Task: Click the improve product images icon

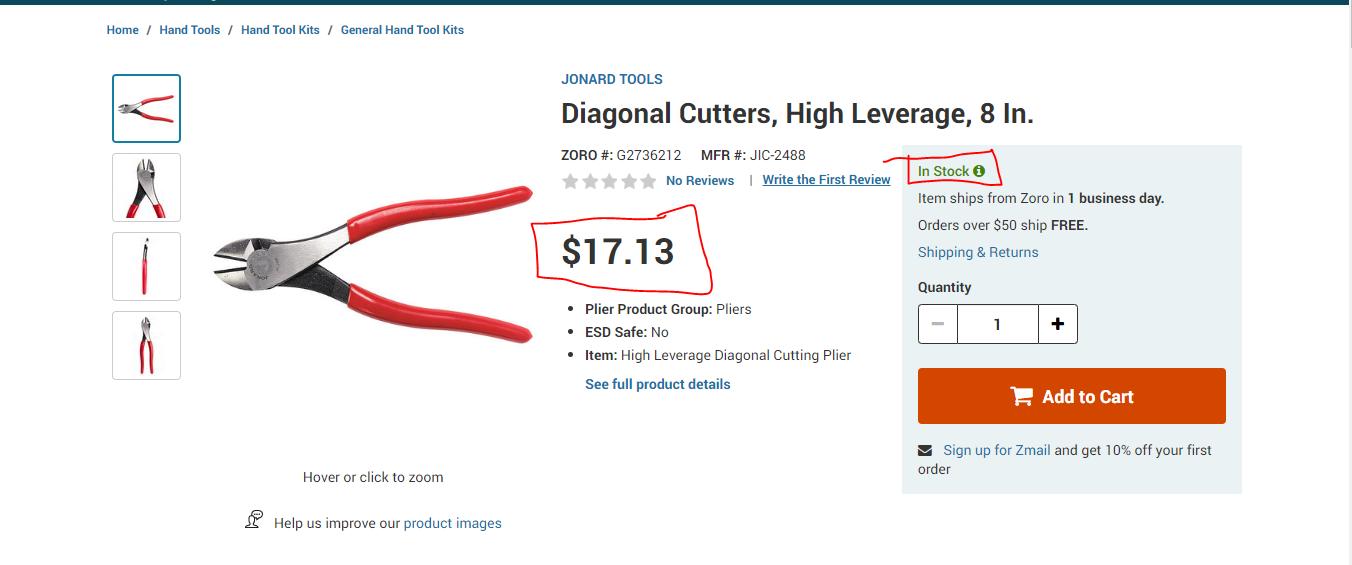Action: (x=254, y=519)
